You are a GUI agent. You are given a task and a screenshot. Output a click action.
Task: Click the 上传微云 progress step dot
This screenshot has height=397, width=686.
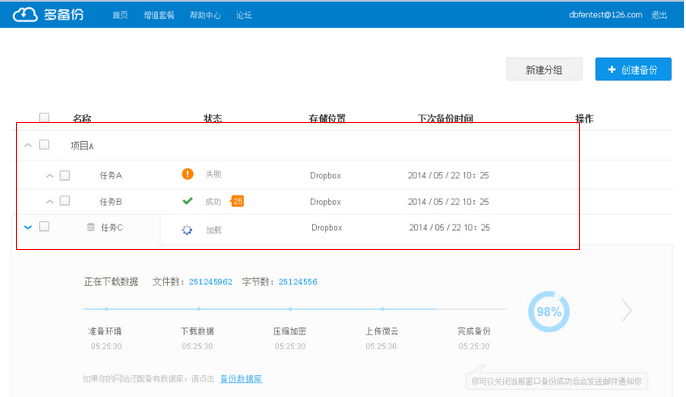[382, 309]
